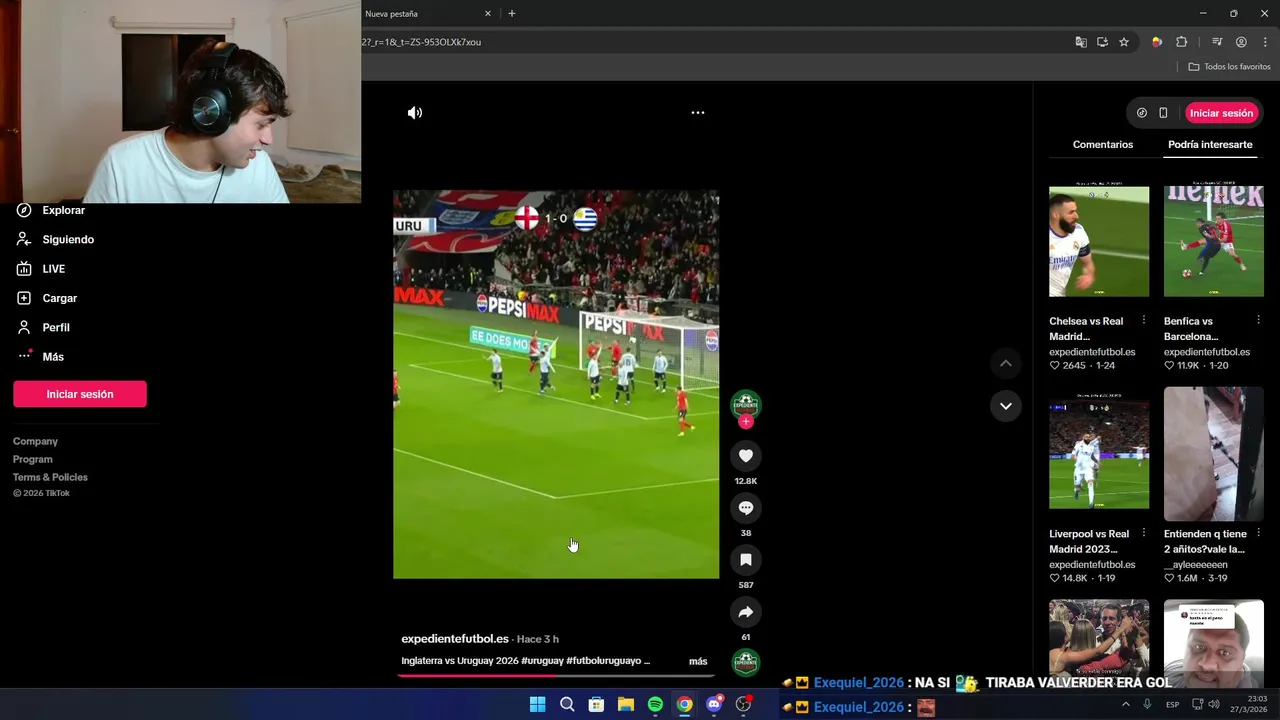The width and height of the screenshot is (1280, 720).
Task: Click the browser address bar URL
Action: [421, 42]
